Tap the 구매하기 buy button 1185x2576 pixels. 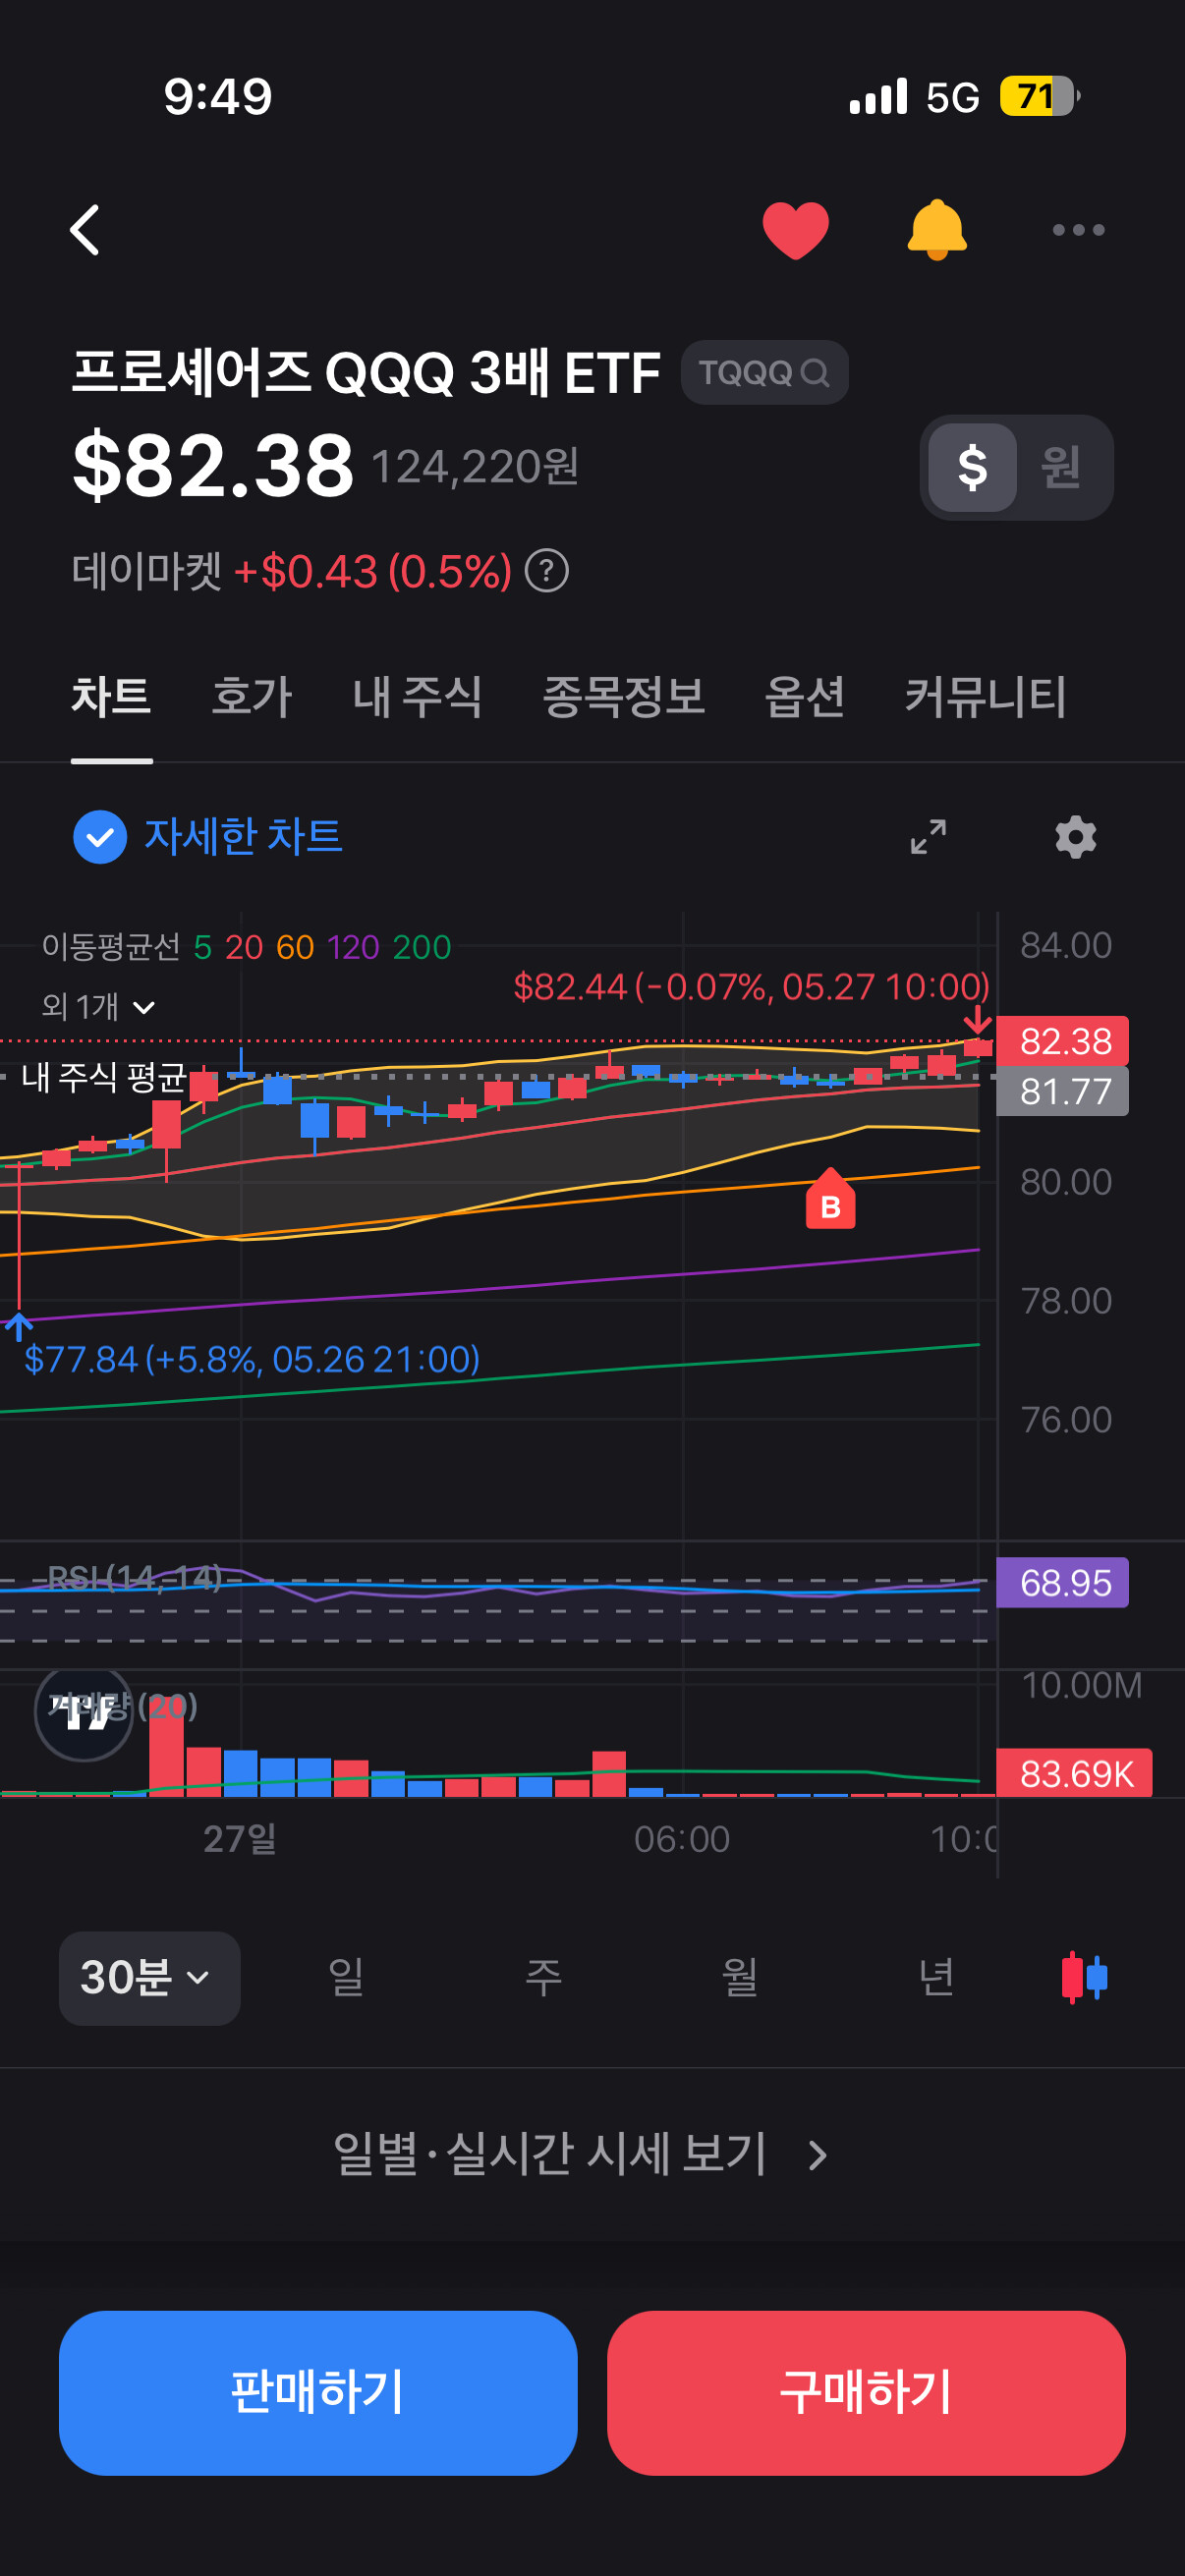coord(866,2393)
